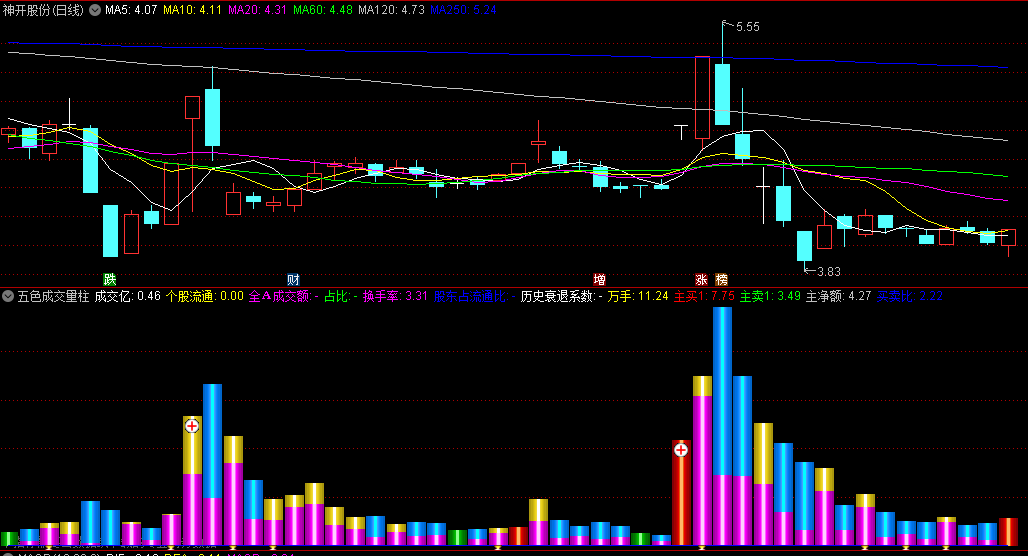Viewport: 1028px width, 556px height.
Task: Click the 买卖比: 2.22 value
Action: [x=910, y=296]
